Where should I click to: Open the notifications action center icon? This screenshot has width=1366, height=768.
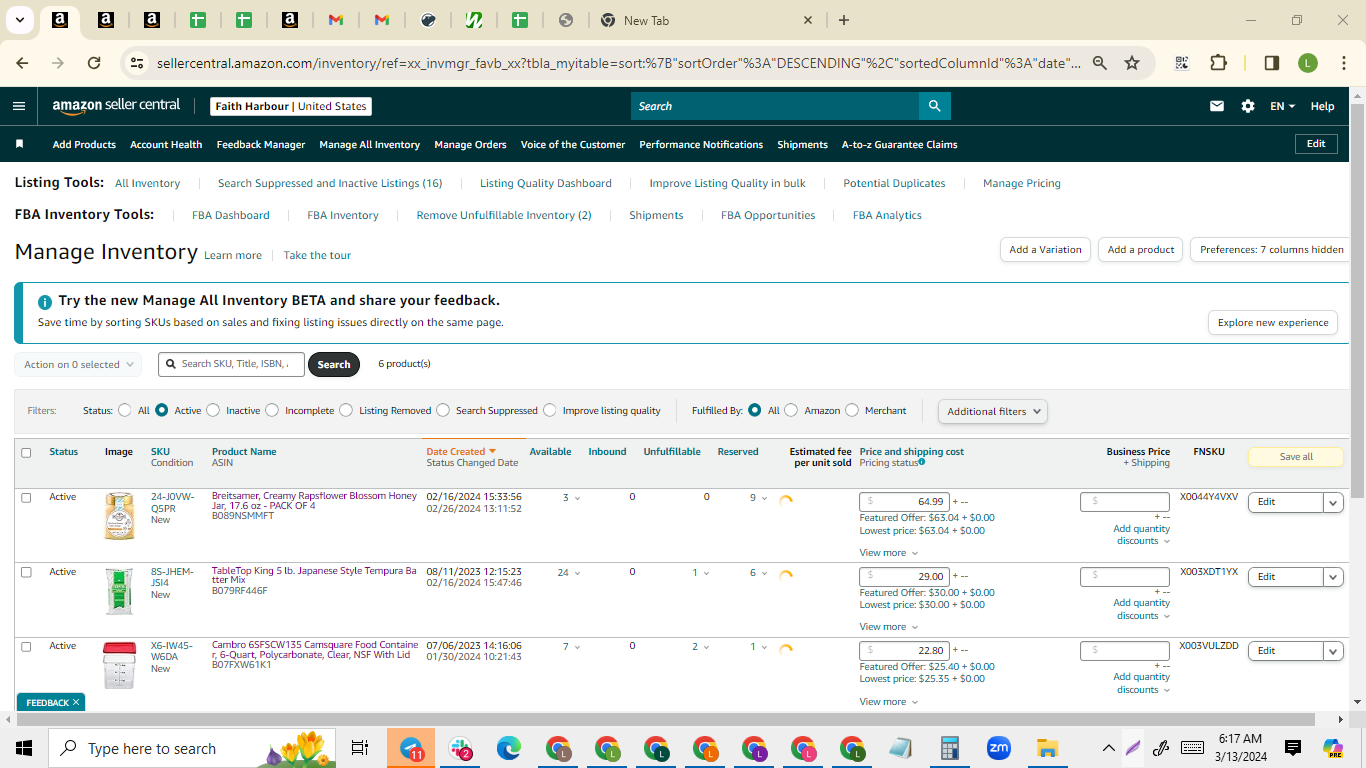[x=1293, y=748]
